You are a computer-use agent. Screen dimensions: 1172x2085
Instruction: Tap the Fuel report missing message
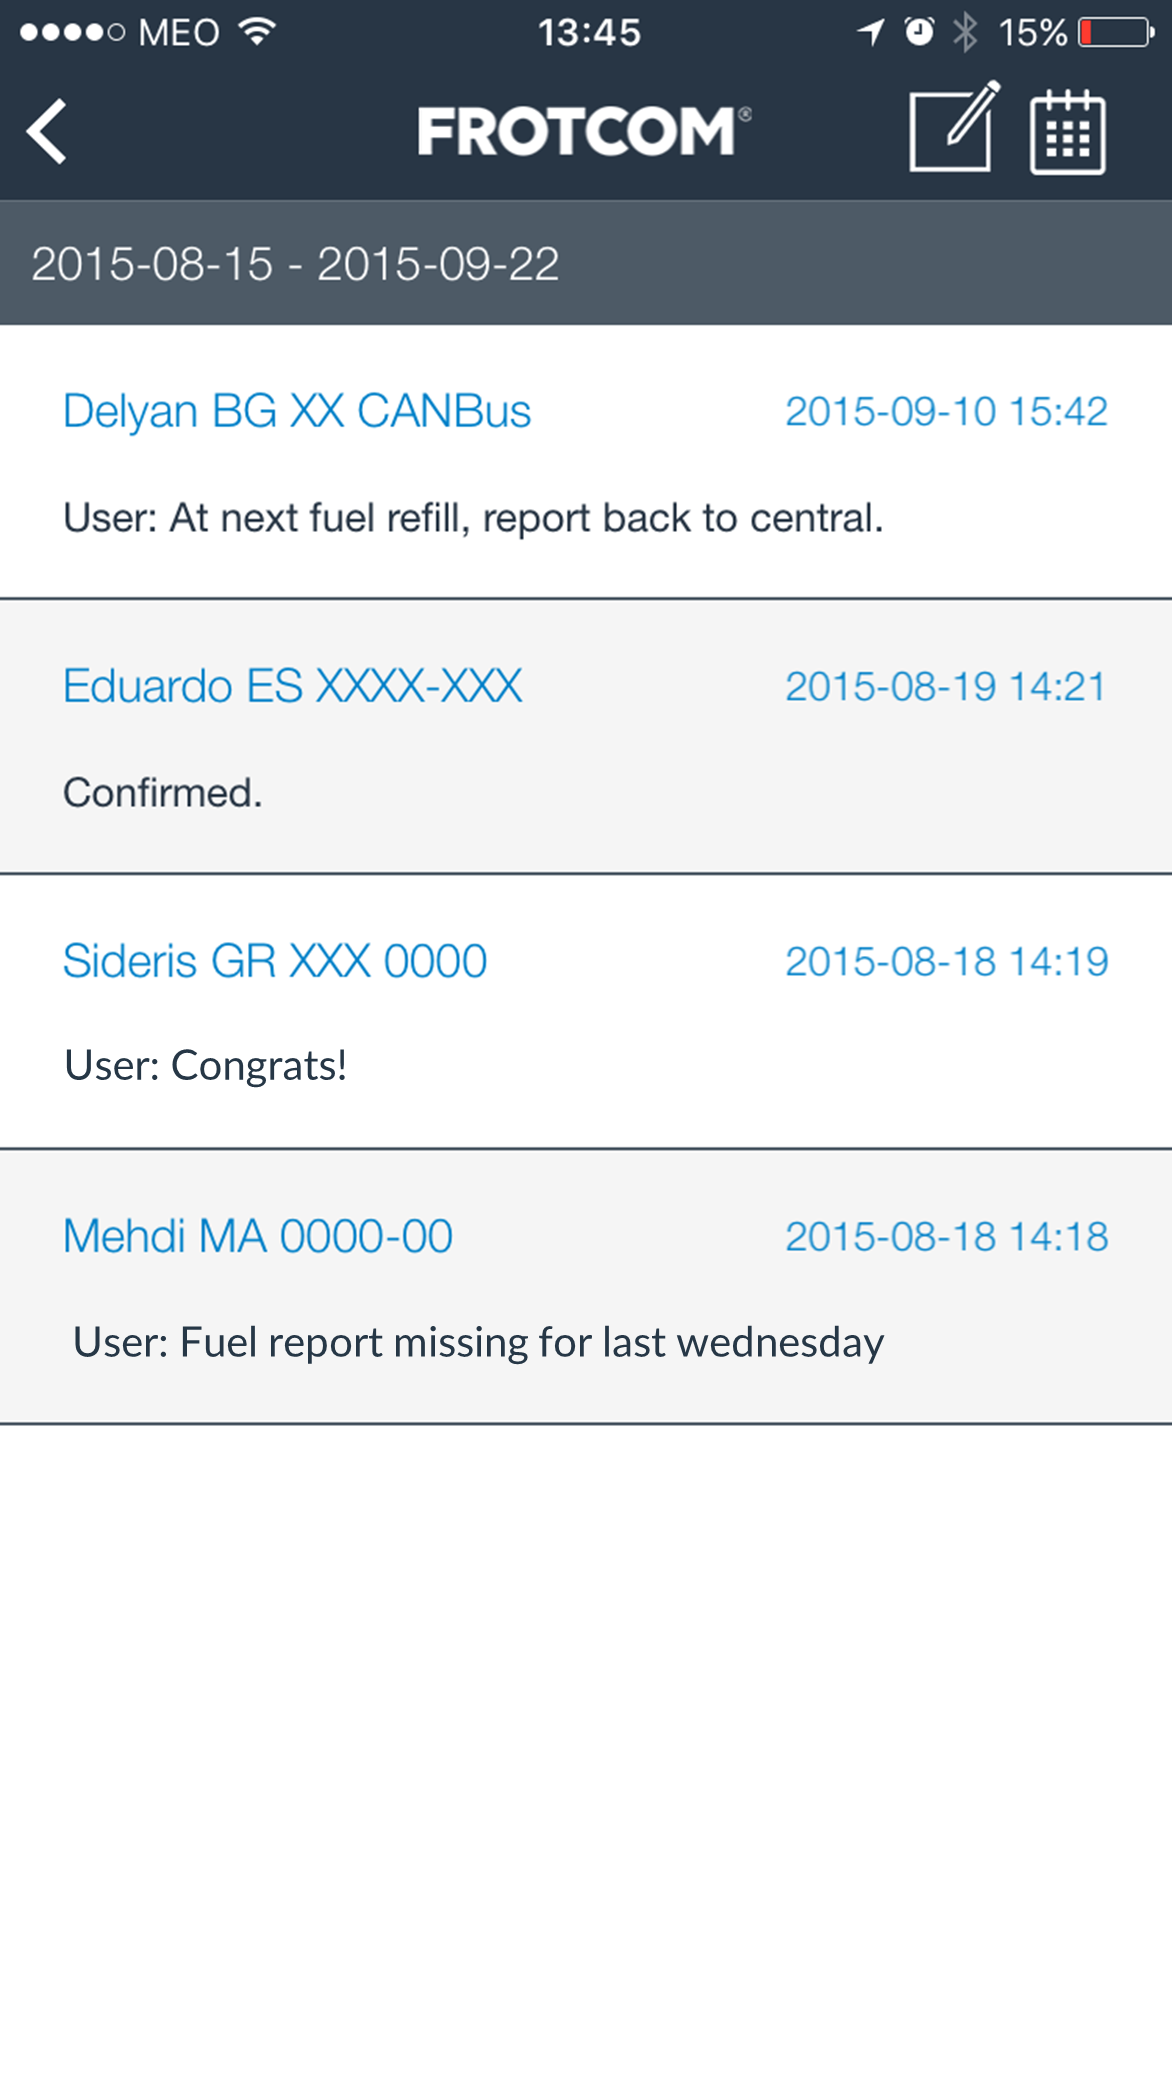click(478, 1342)
